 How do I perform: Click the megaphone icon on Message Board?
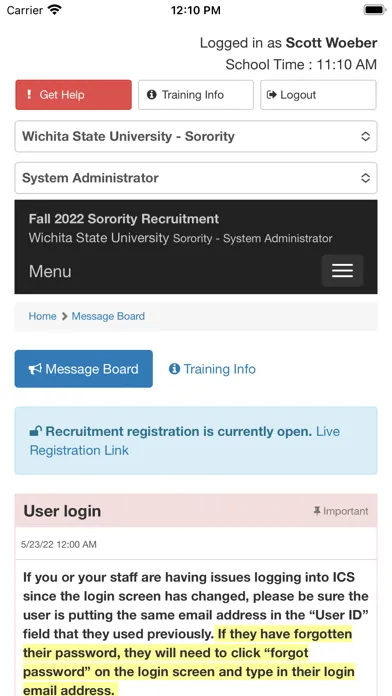click(x=35, y=369)
